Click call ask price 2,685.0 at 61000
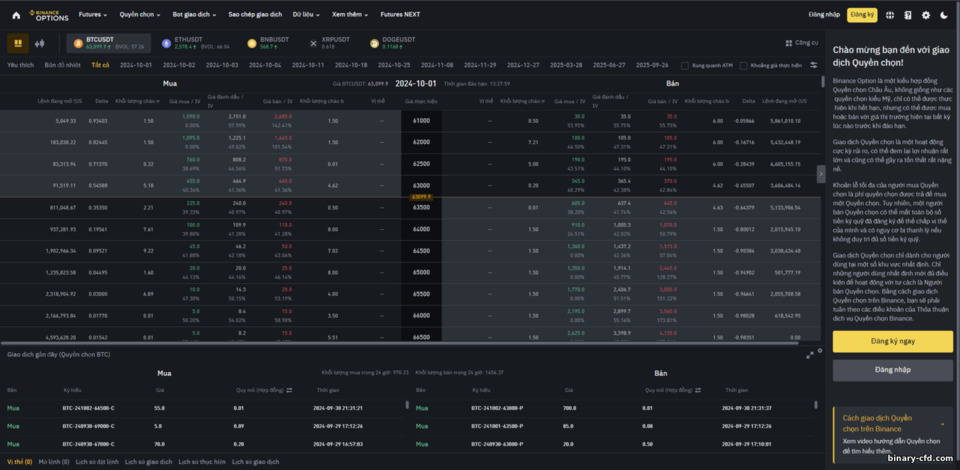Viewport: 960px width, 470px height. 283,116
